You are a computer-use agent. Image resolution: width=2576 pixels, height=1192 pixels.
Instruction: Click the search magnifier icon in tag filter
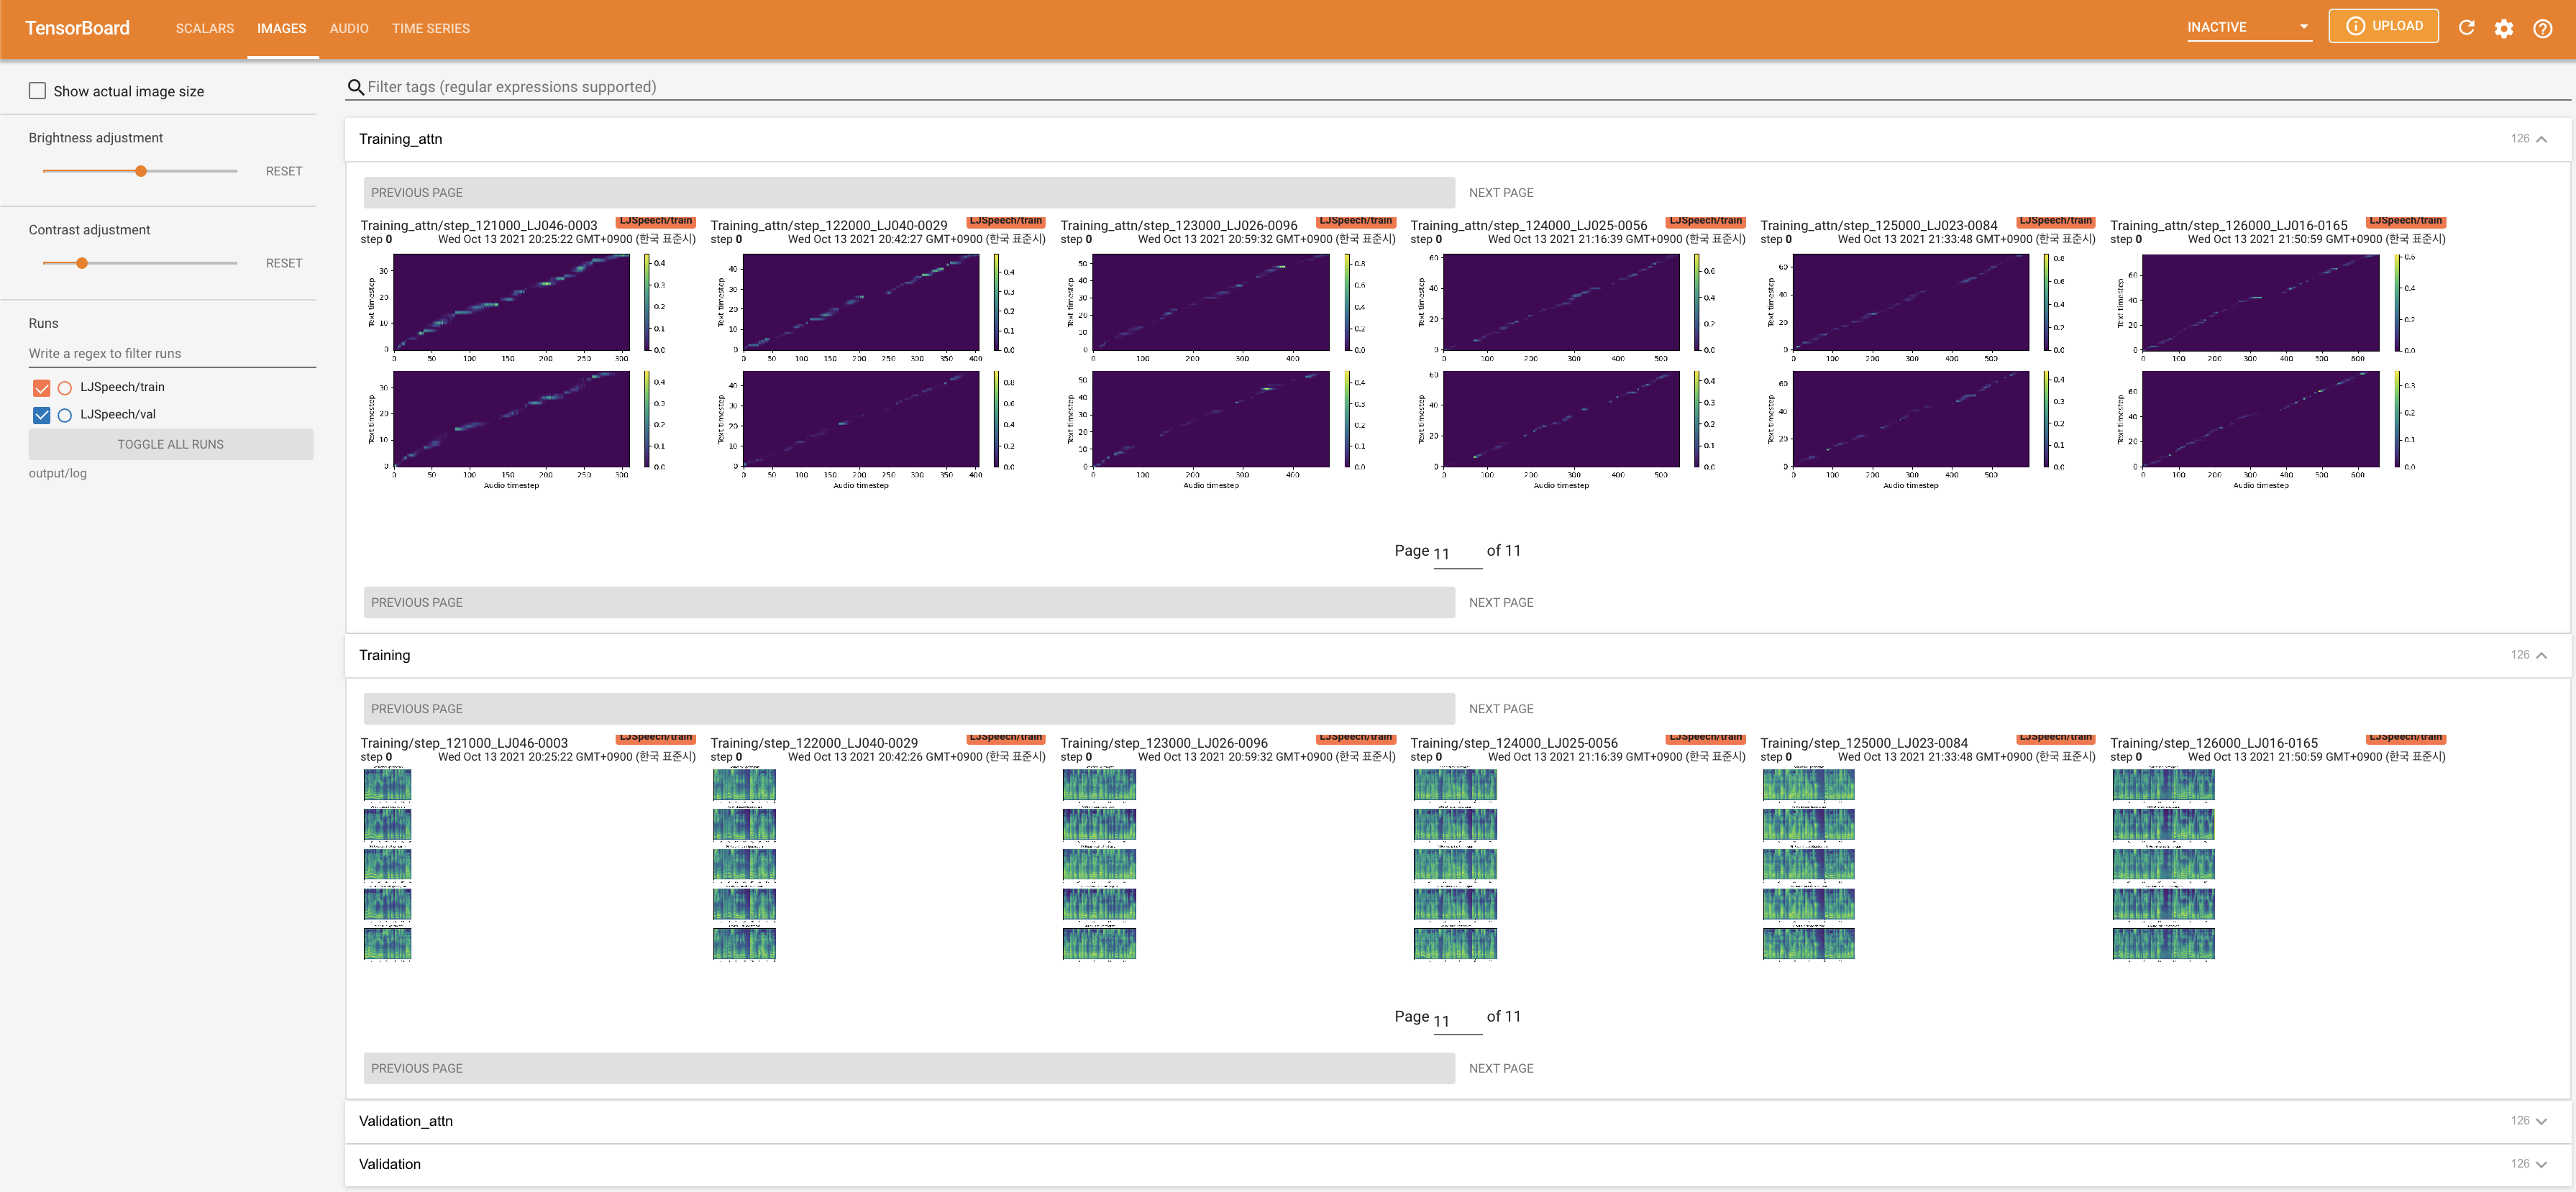pyautogui.click(x=355, y=88)
